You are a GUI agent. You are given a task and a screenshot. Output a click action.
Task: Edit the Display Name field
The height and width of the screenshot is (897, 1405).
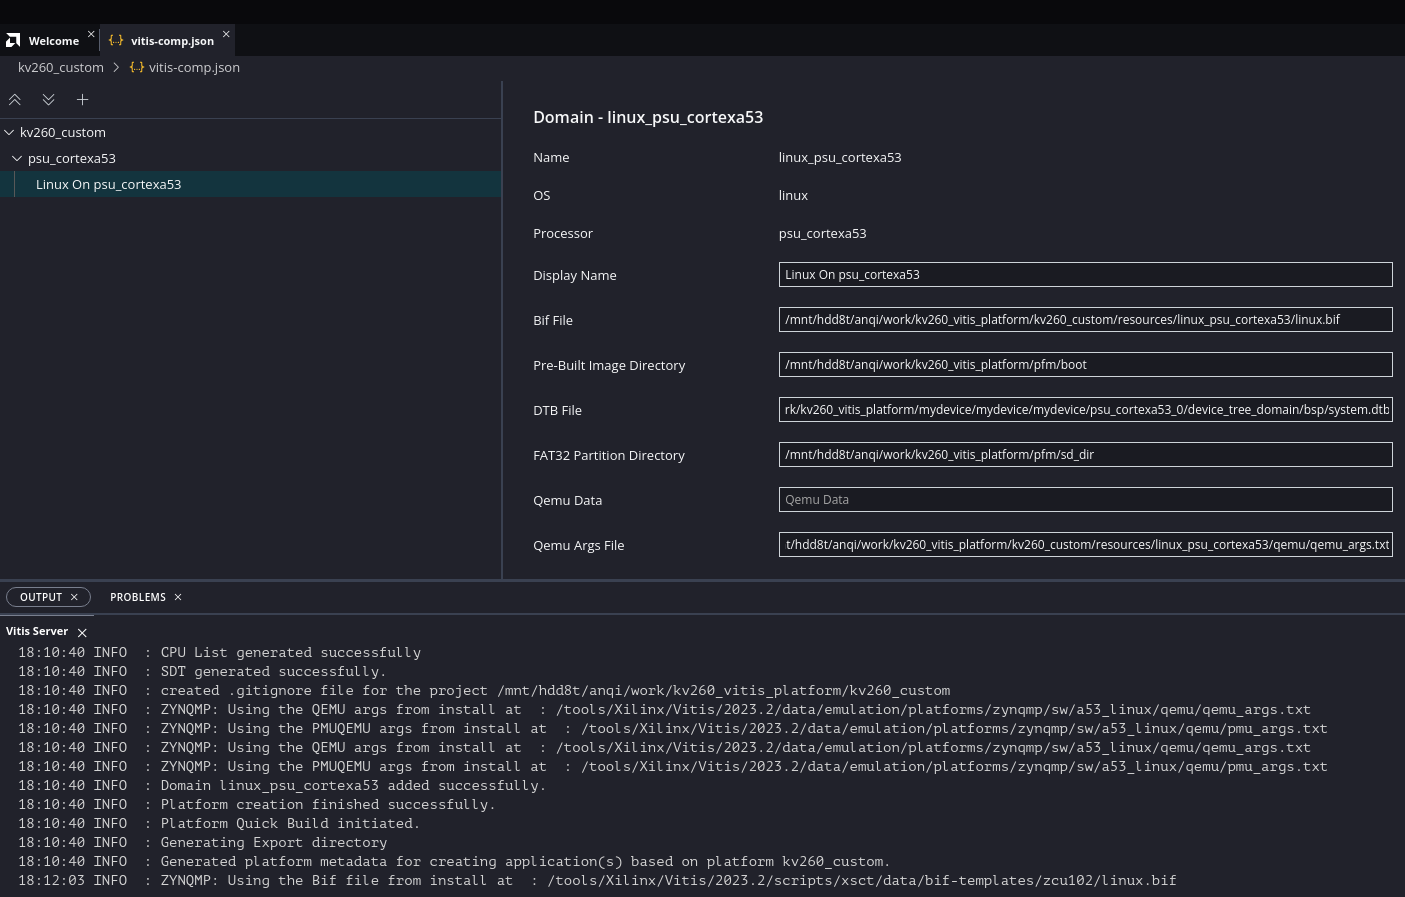point(1085,275)
